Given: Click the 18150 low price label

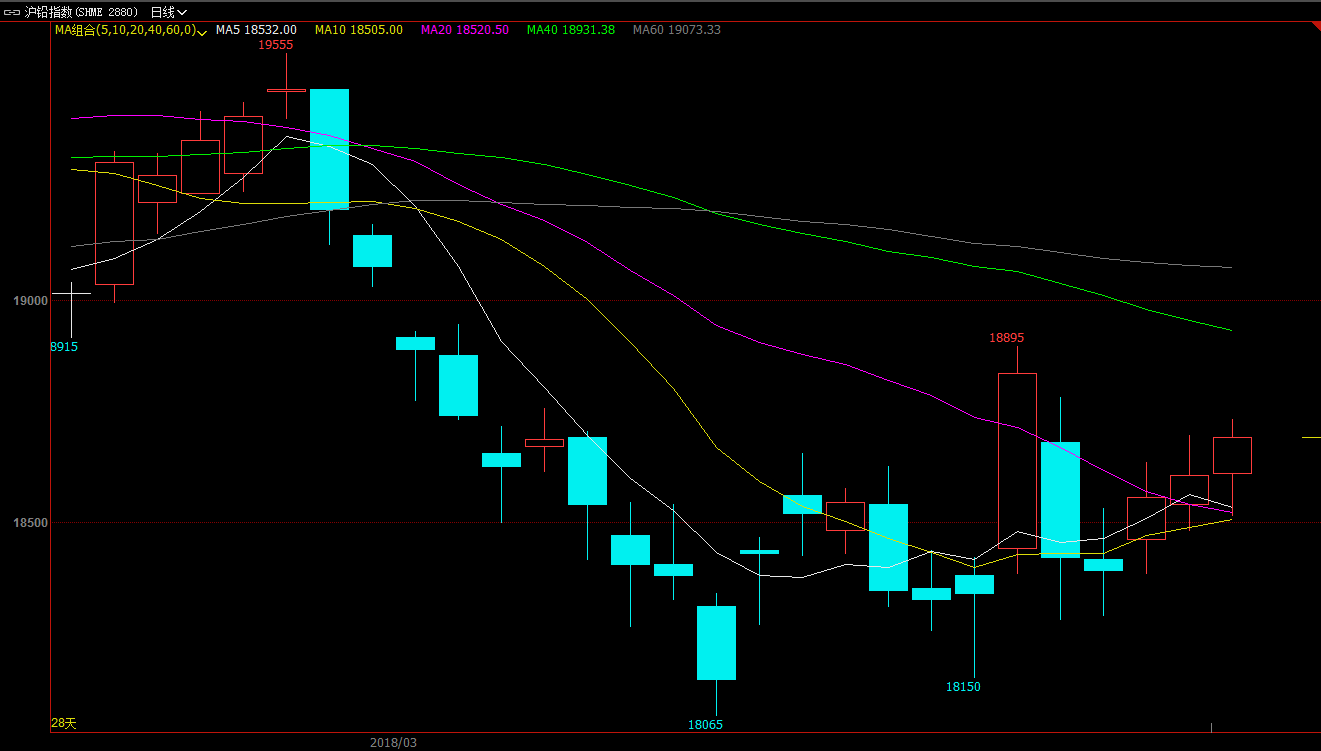Looking at the screenshot, I should coord(963,687).
